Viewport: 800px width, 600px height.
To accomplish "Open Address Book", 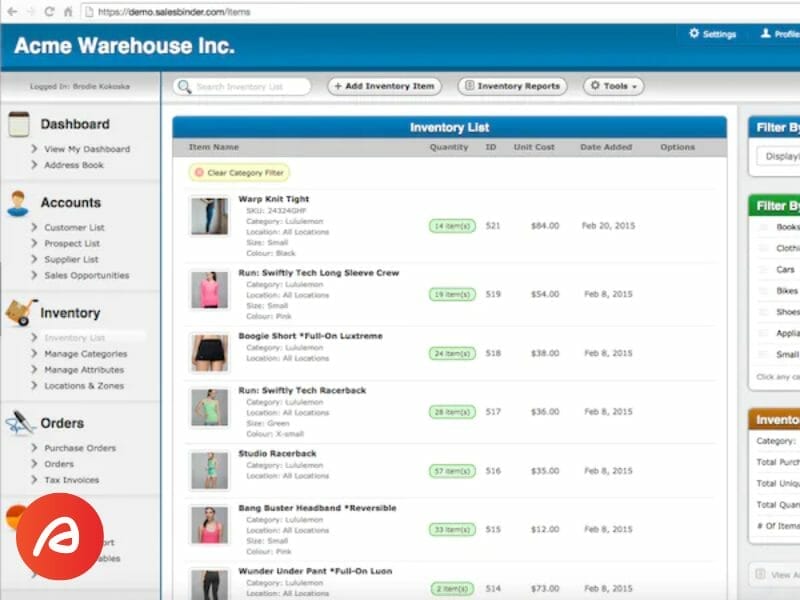I will pos(74,165).
